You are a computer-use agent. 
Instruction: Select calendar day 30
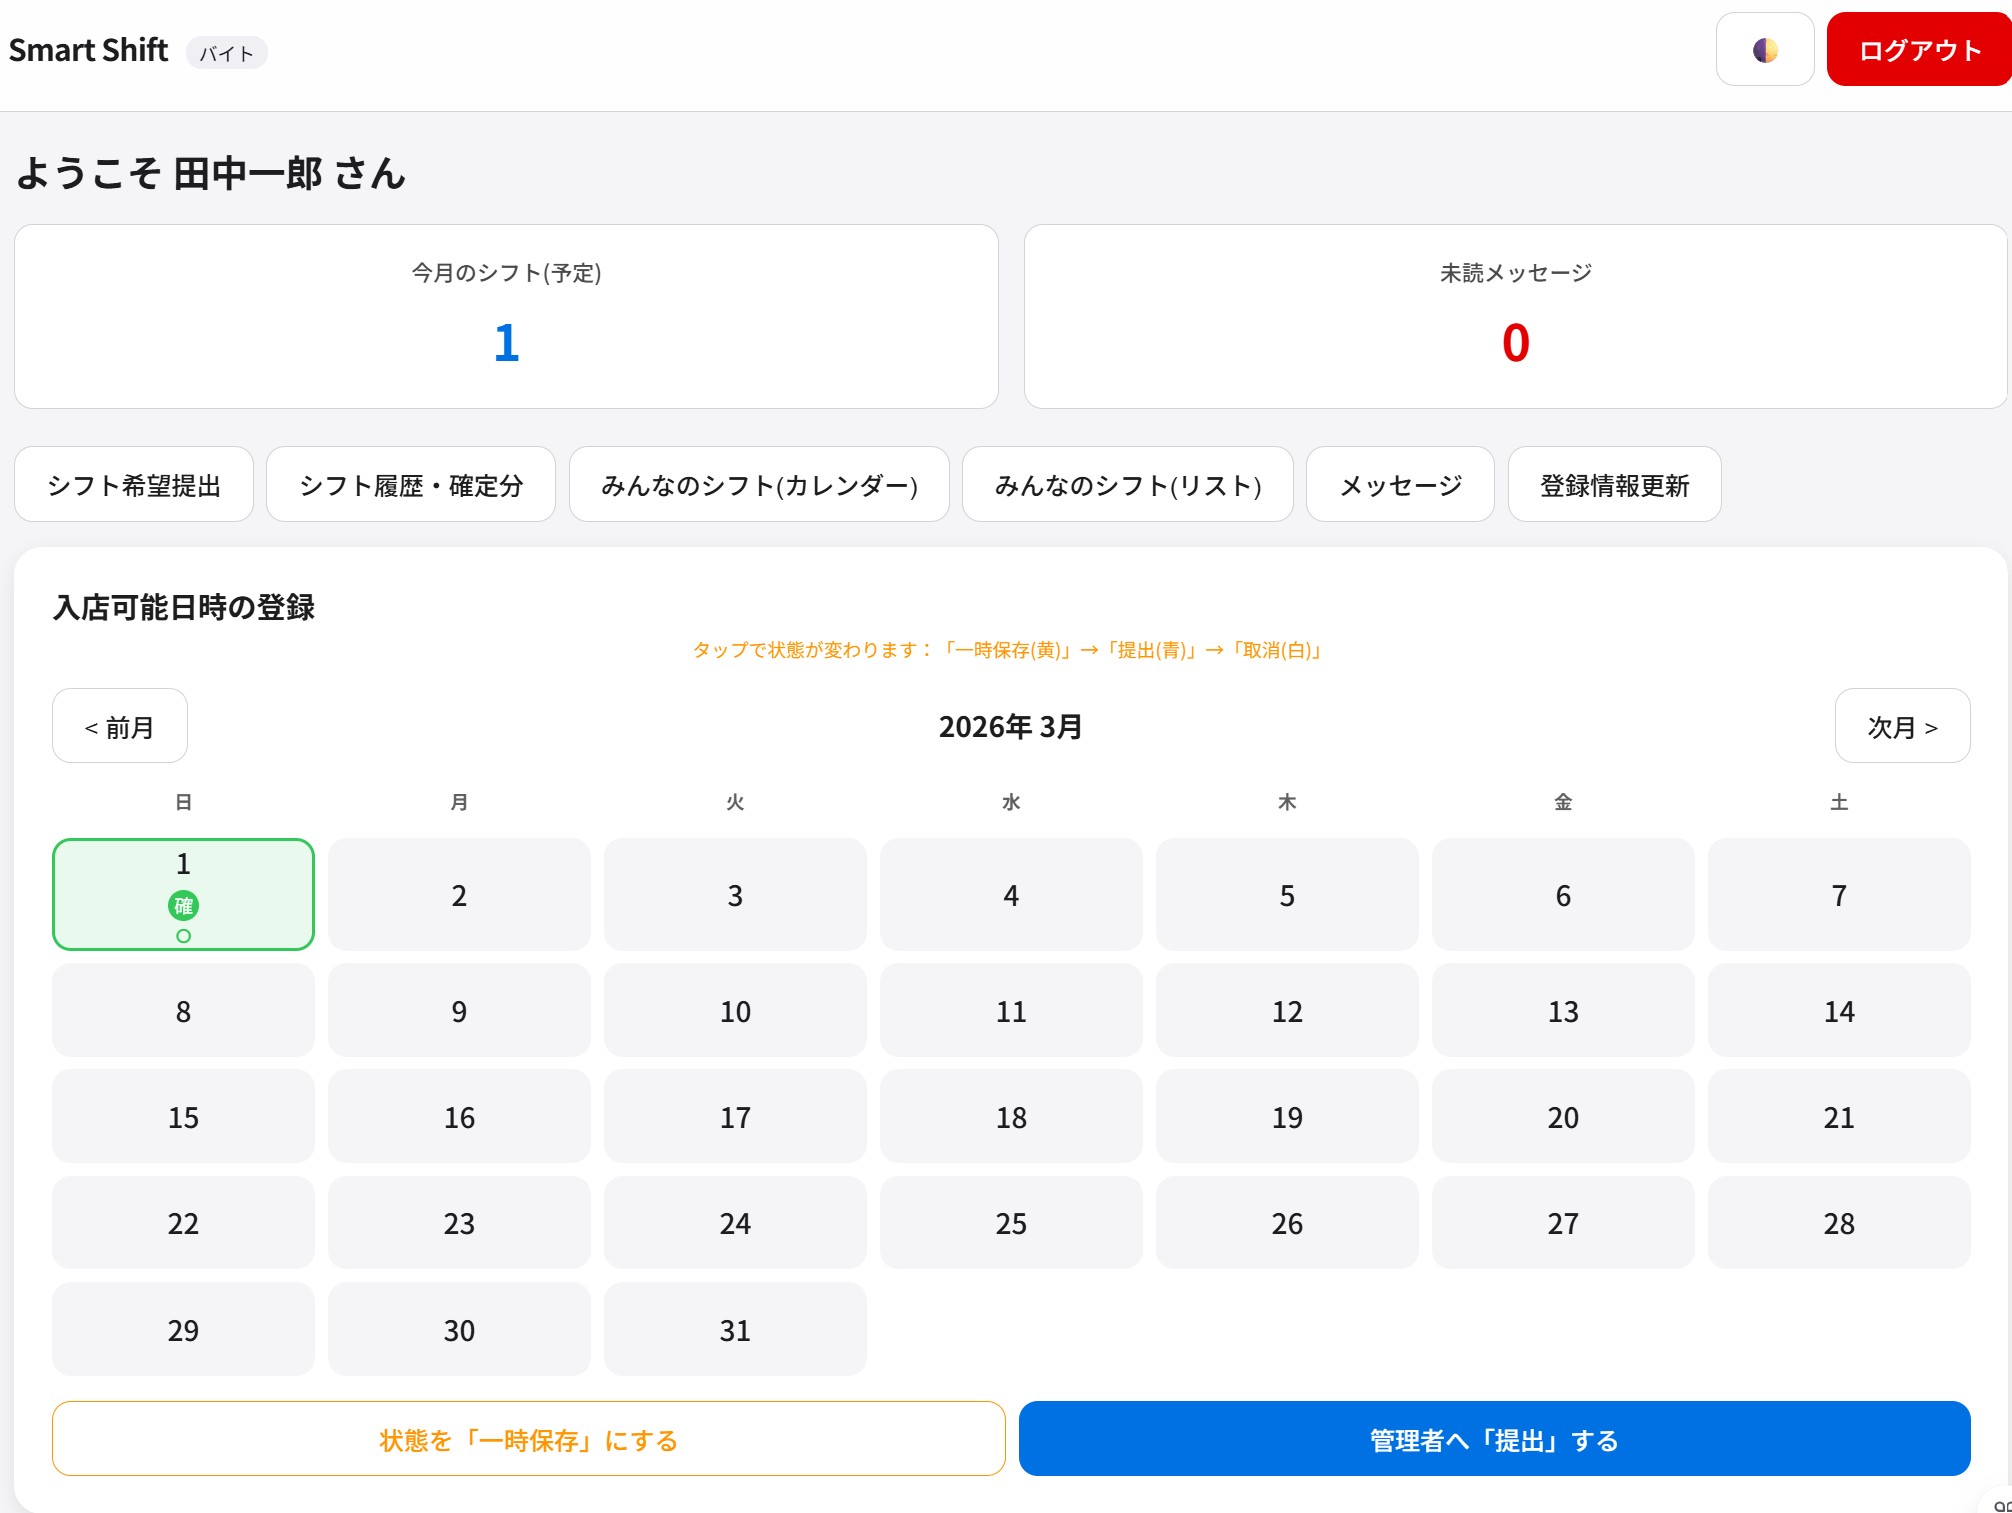coord(459,1329)
